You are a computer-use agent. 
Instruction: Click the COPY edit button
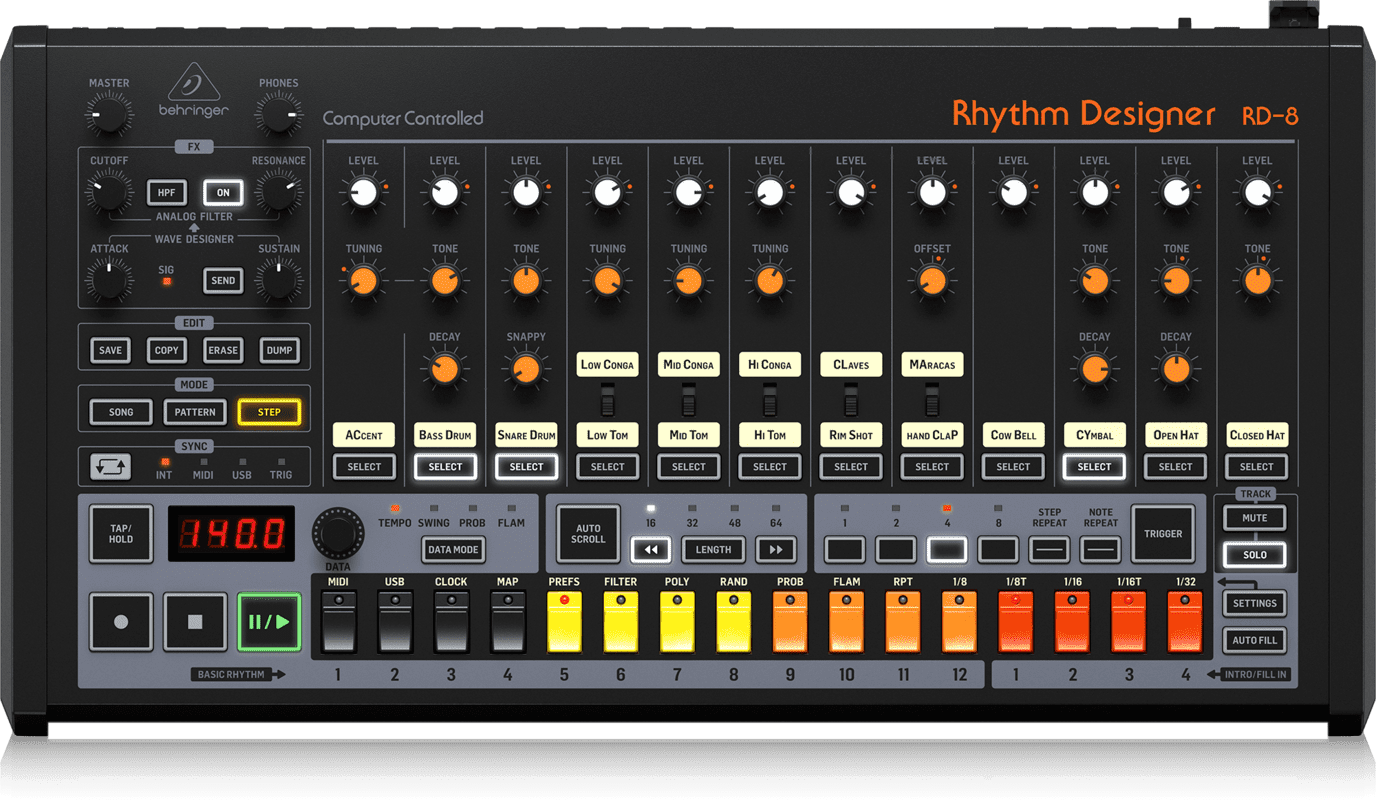(166, 351)
